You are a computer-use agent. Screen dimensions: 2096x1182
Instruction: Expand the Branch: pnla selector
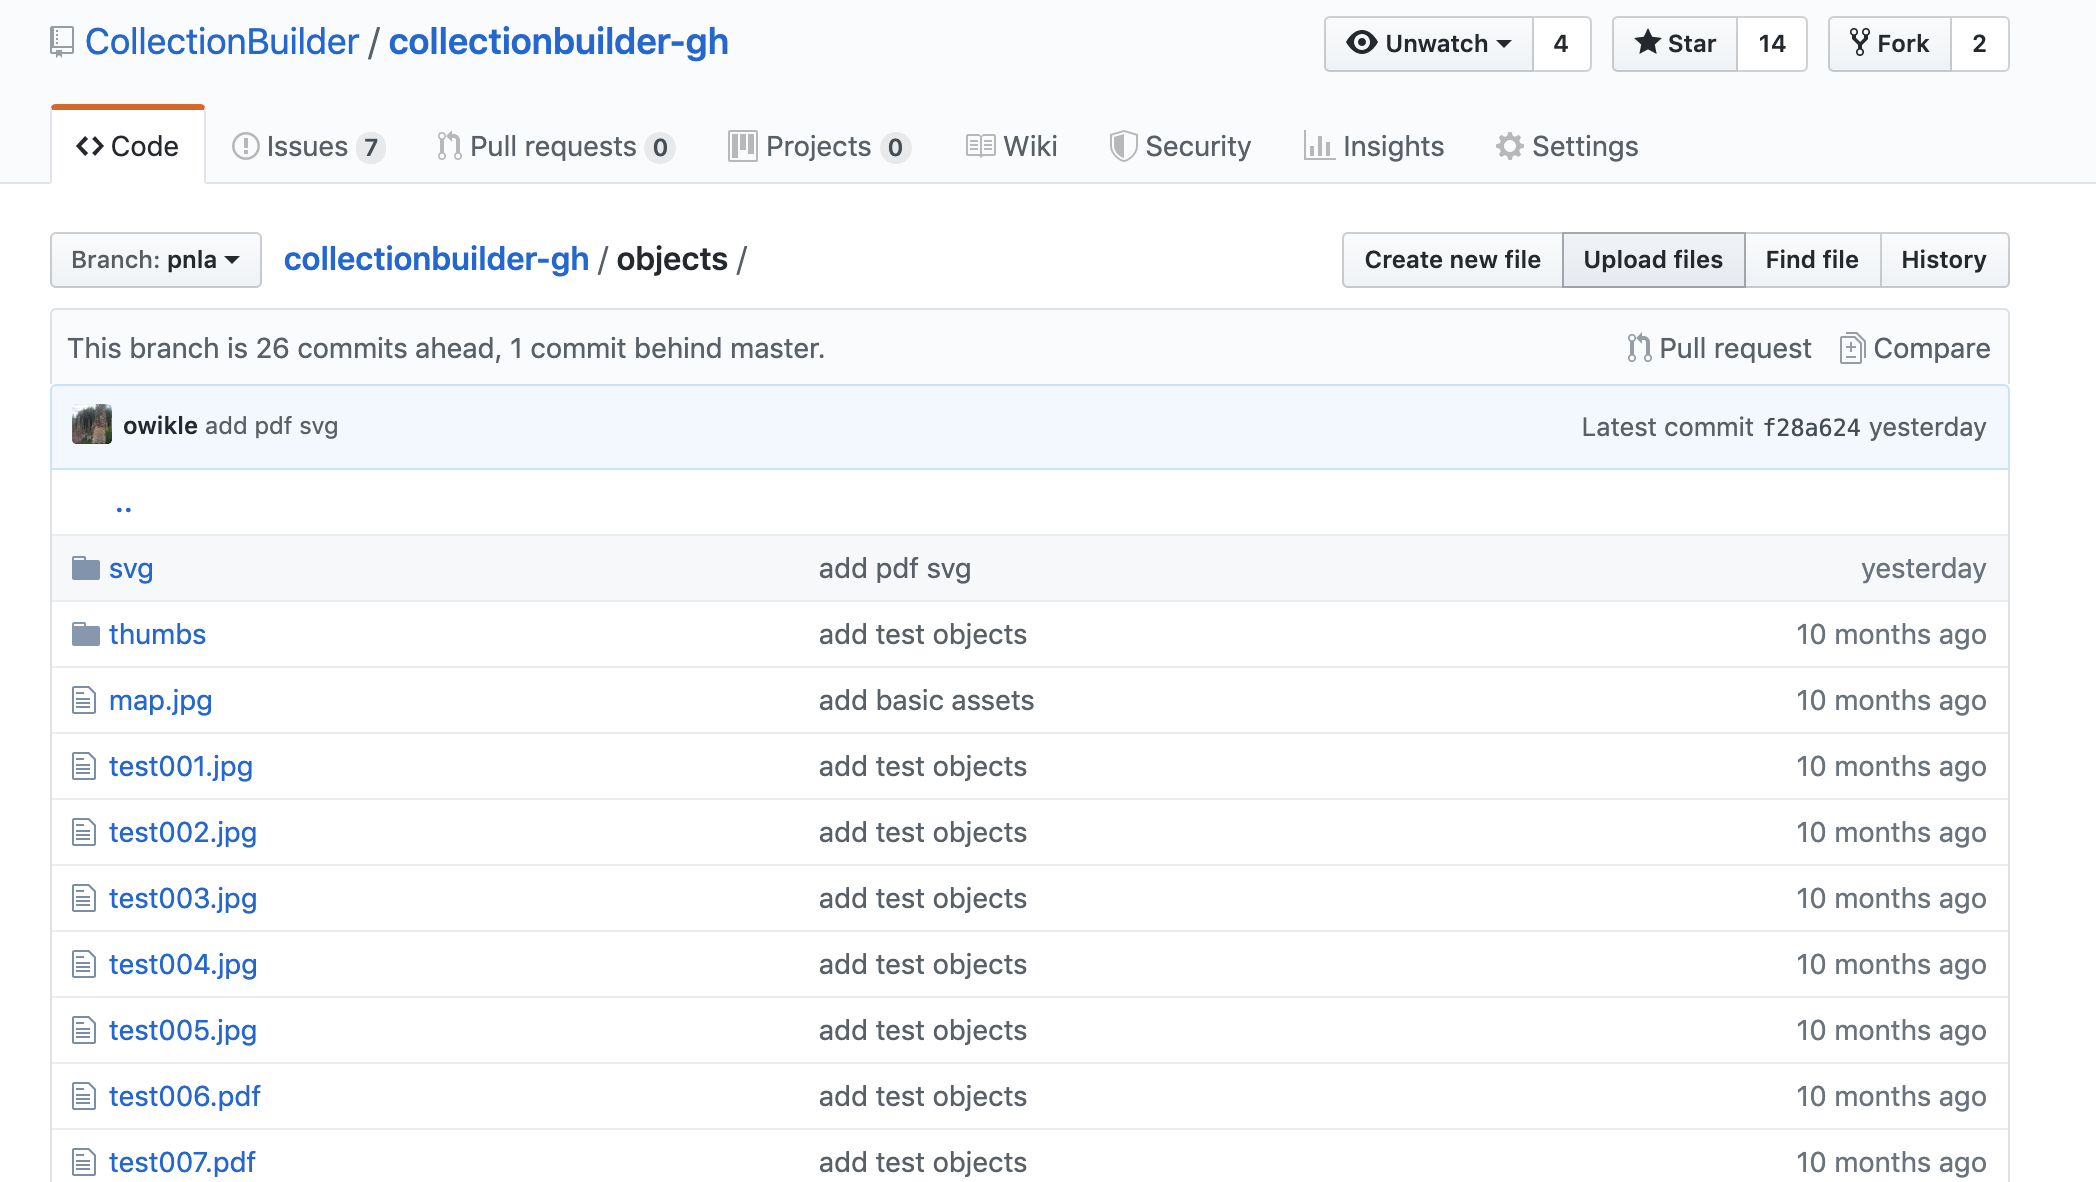pyautogui.click(x=156, y=260)
